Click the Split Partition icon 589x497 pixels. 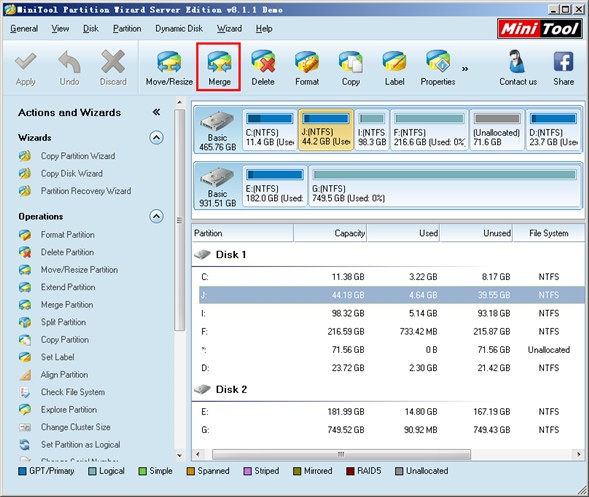coord(25,322)
